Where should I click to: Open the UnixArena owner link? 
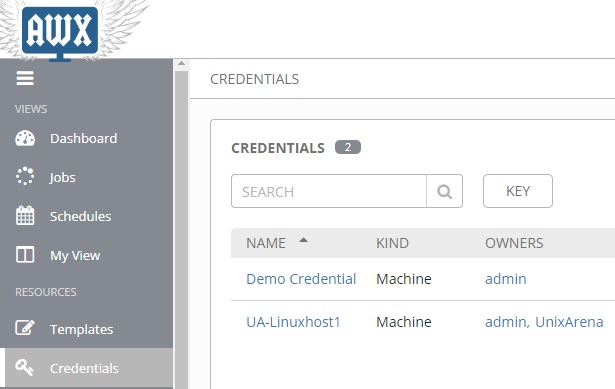[569, 322]
